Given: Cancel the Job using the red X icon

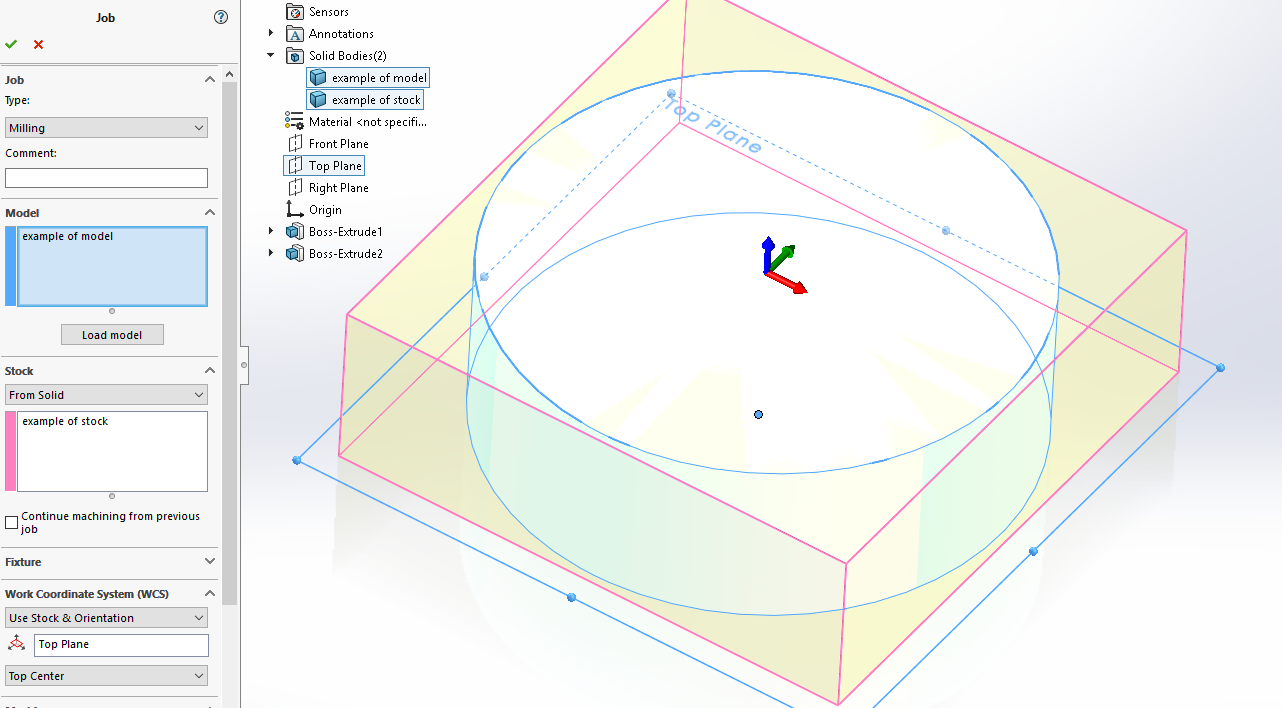Looking at the screenshot, I should [37, 44].
